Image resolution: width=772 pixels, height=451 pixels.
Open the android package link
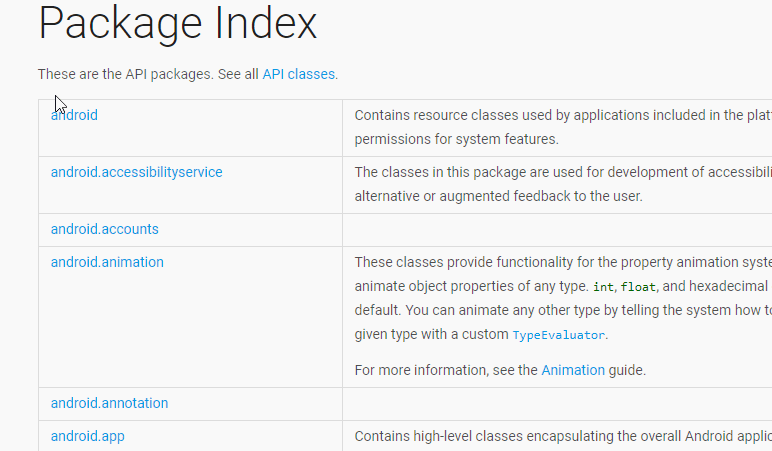[75, 115]
